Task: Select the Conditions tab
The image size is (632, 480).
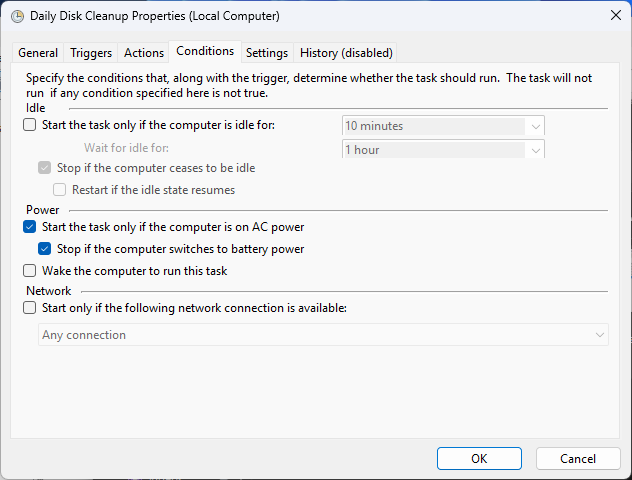Action: coord(205,51)
